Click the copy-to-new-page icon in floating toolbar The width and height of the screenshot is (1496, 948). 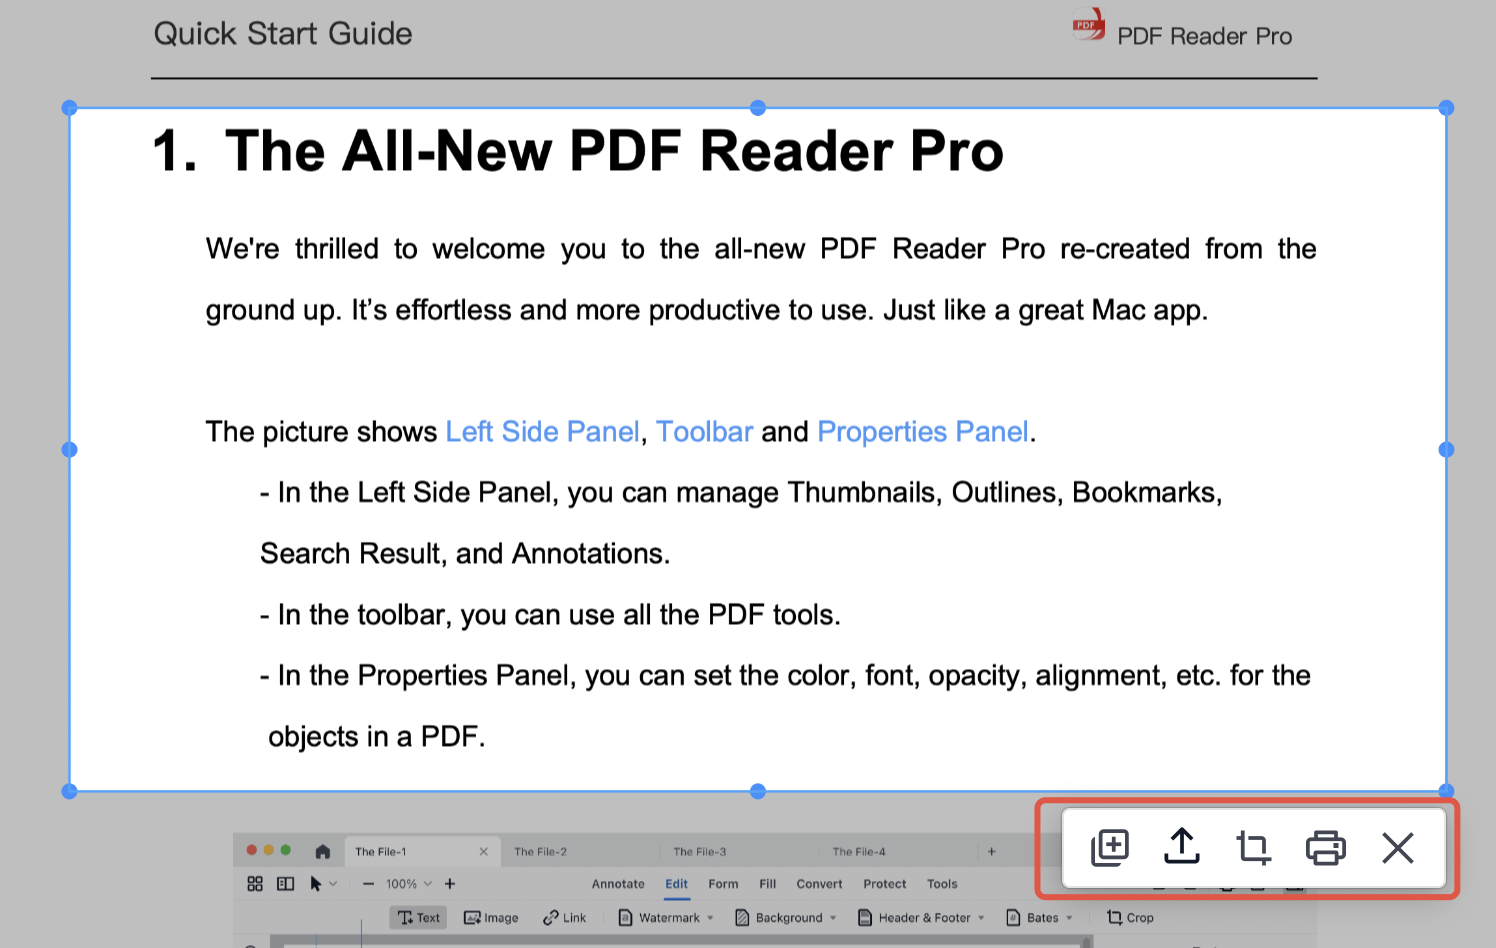coord(1109,847)
